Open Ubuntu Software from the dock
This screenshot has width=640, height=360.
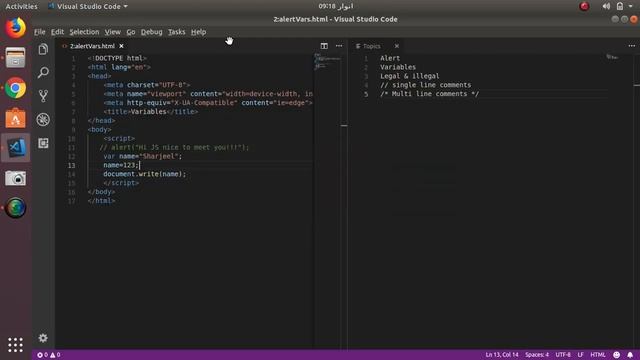[16, 118]
